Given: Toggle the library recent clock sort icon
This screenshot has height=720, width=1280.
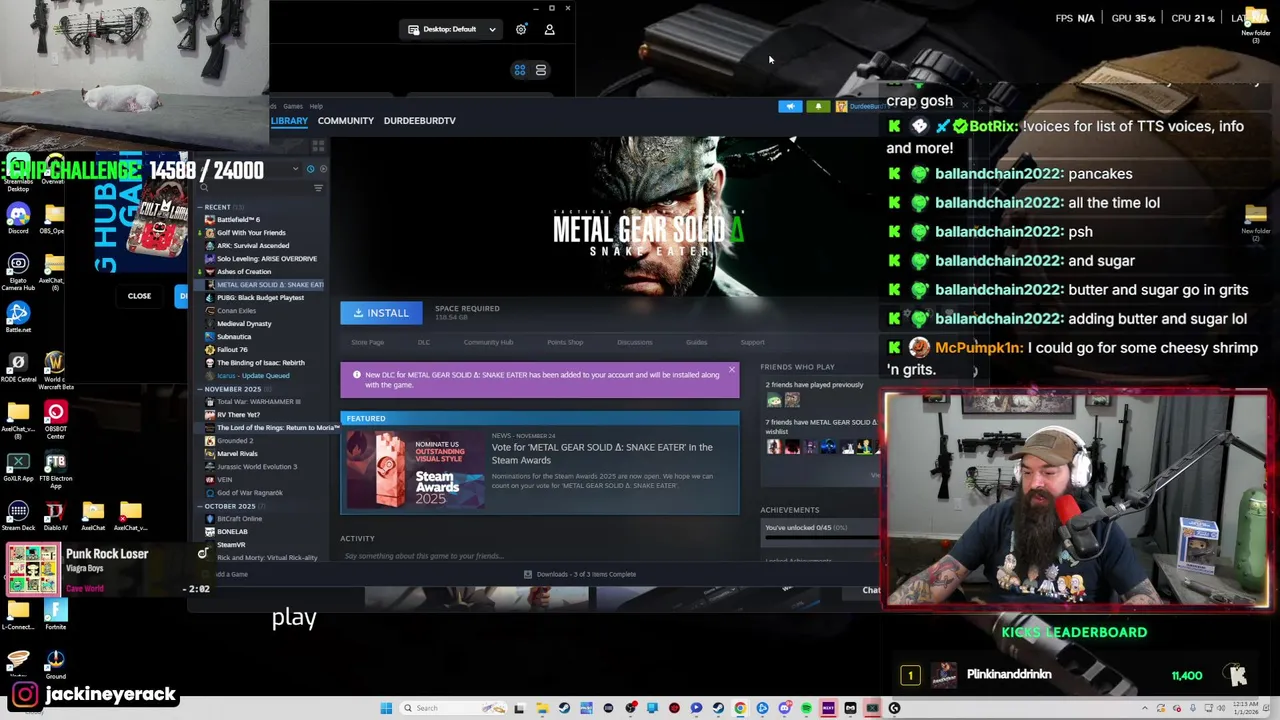Looking at the screenshot, I should tap(310, 169).
